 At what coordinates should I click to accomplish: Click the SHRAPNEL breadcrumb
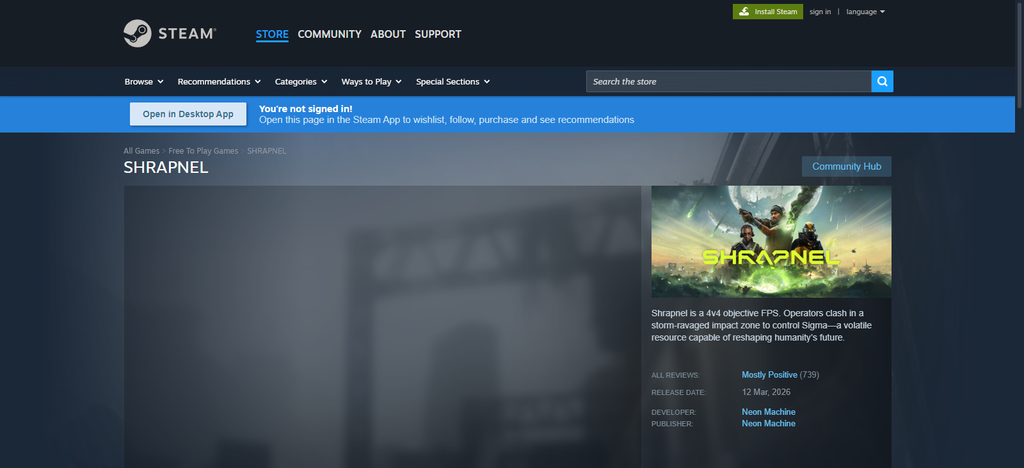(x=266, y=151)
